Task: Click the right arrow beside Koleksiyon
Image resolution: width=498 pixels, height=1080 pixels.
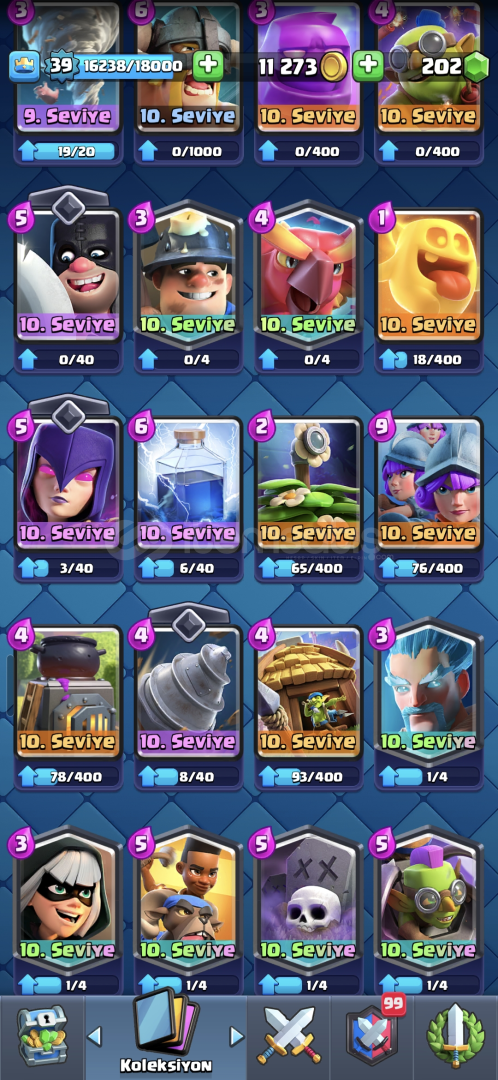Action: 236,1036
